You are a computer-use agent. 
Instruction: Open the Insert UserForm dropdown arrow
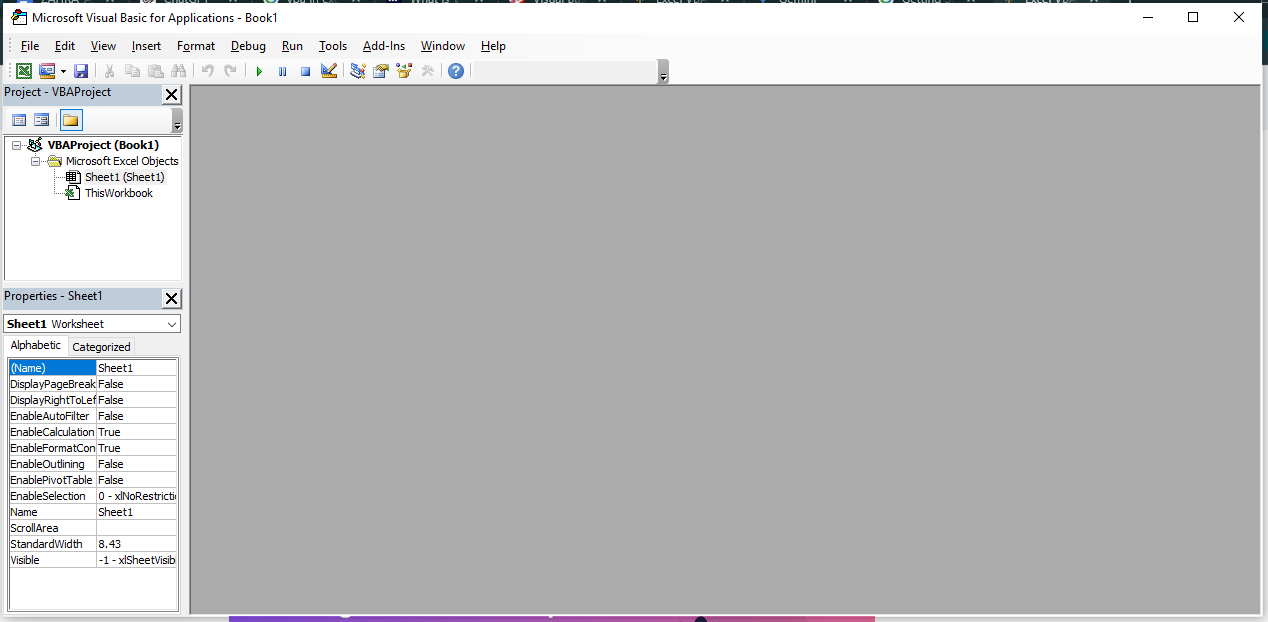[x=63, y=70]
